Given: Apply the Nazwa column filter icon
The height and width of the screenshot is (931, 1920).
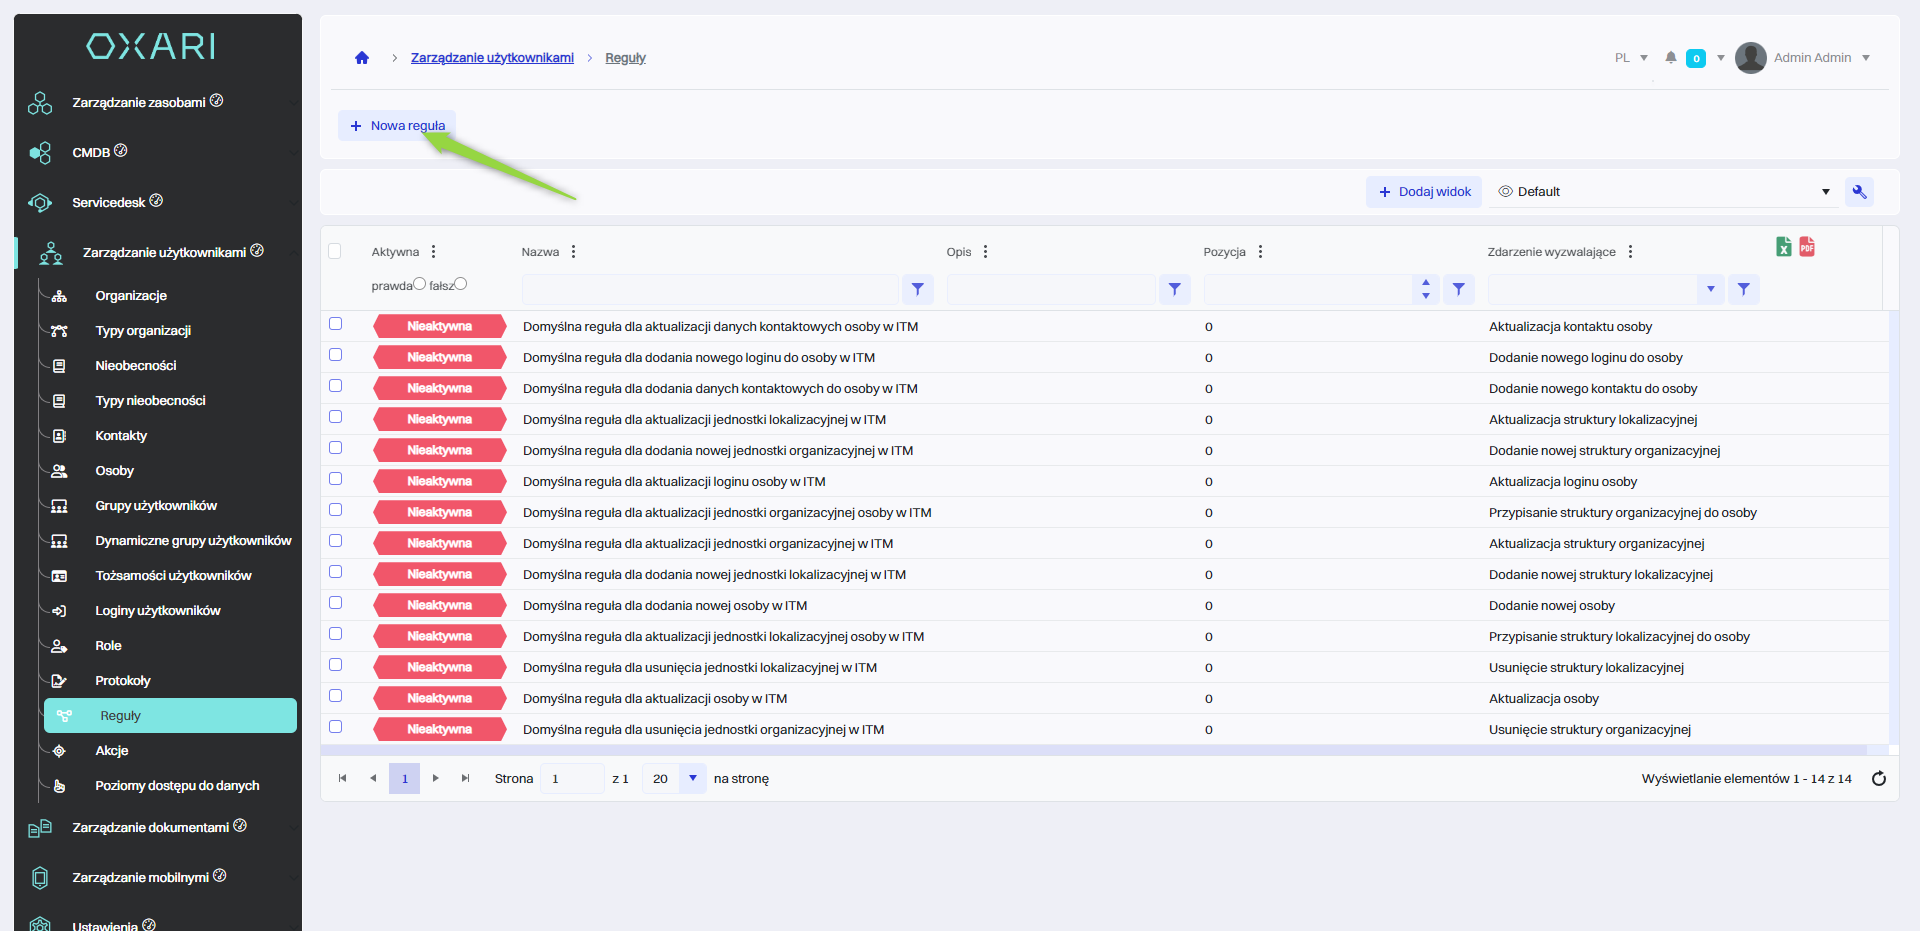Looking at the screenshot, I should [x=917, y=289].
